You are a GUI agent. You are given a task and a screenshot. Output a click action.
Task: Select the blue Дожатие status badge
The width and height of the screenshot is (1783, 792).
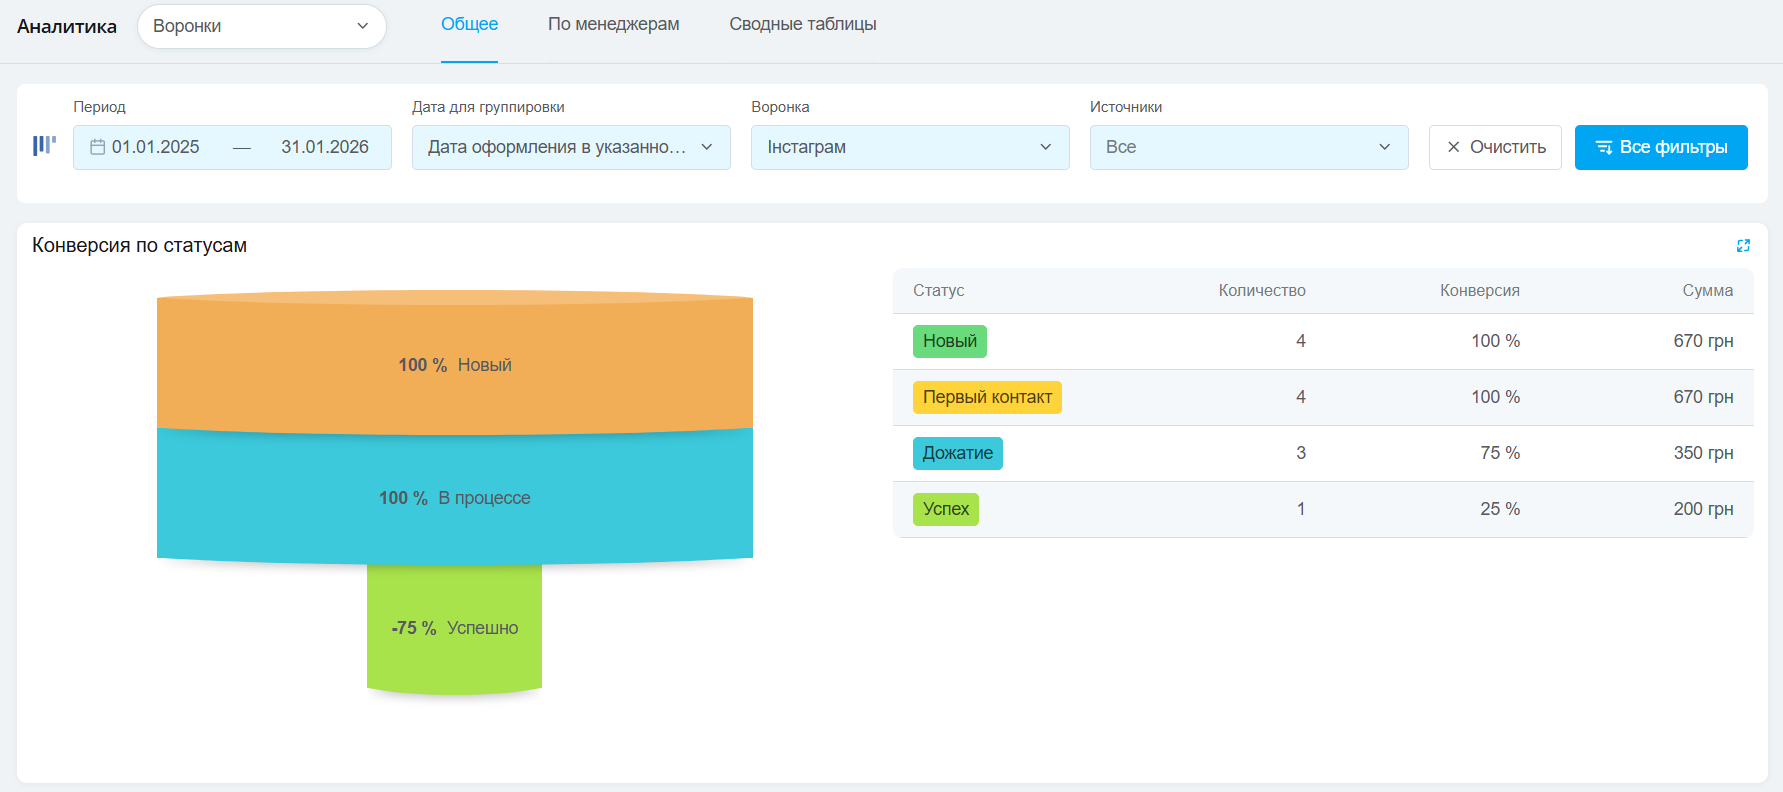[x=957, y=453]
